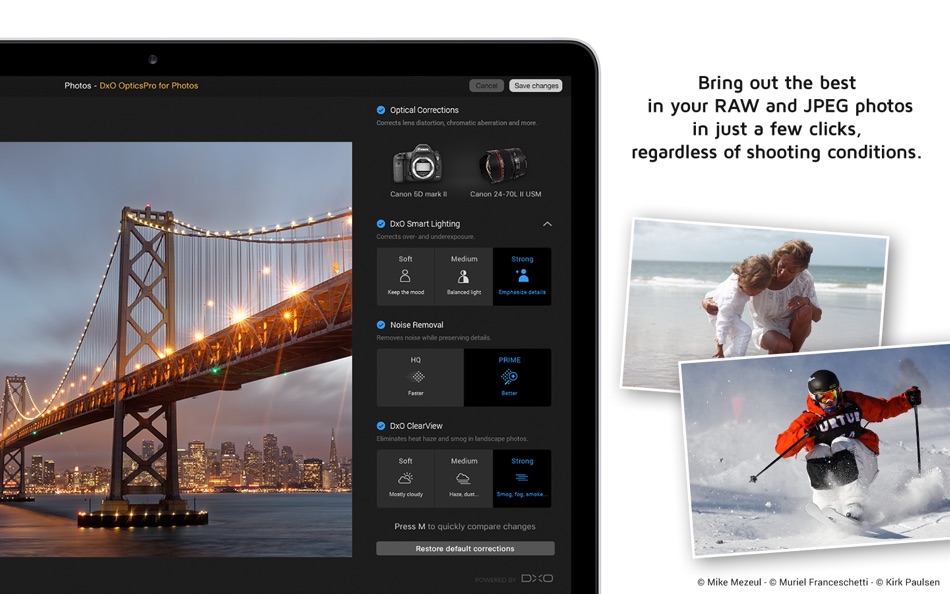
Task: Click 'Press M to quickly compare changes' text
Action: [x=465, y=526]
